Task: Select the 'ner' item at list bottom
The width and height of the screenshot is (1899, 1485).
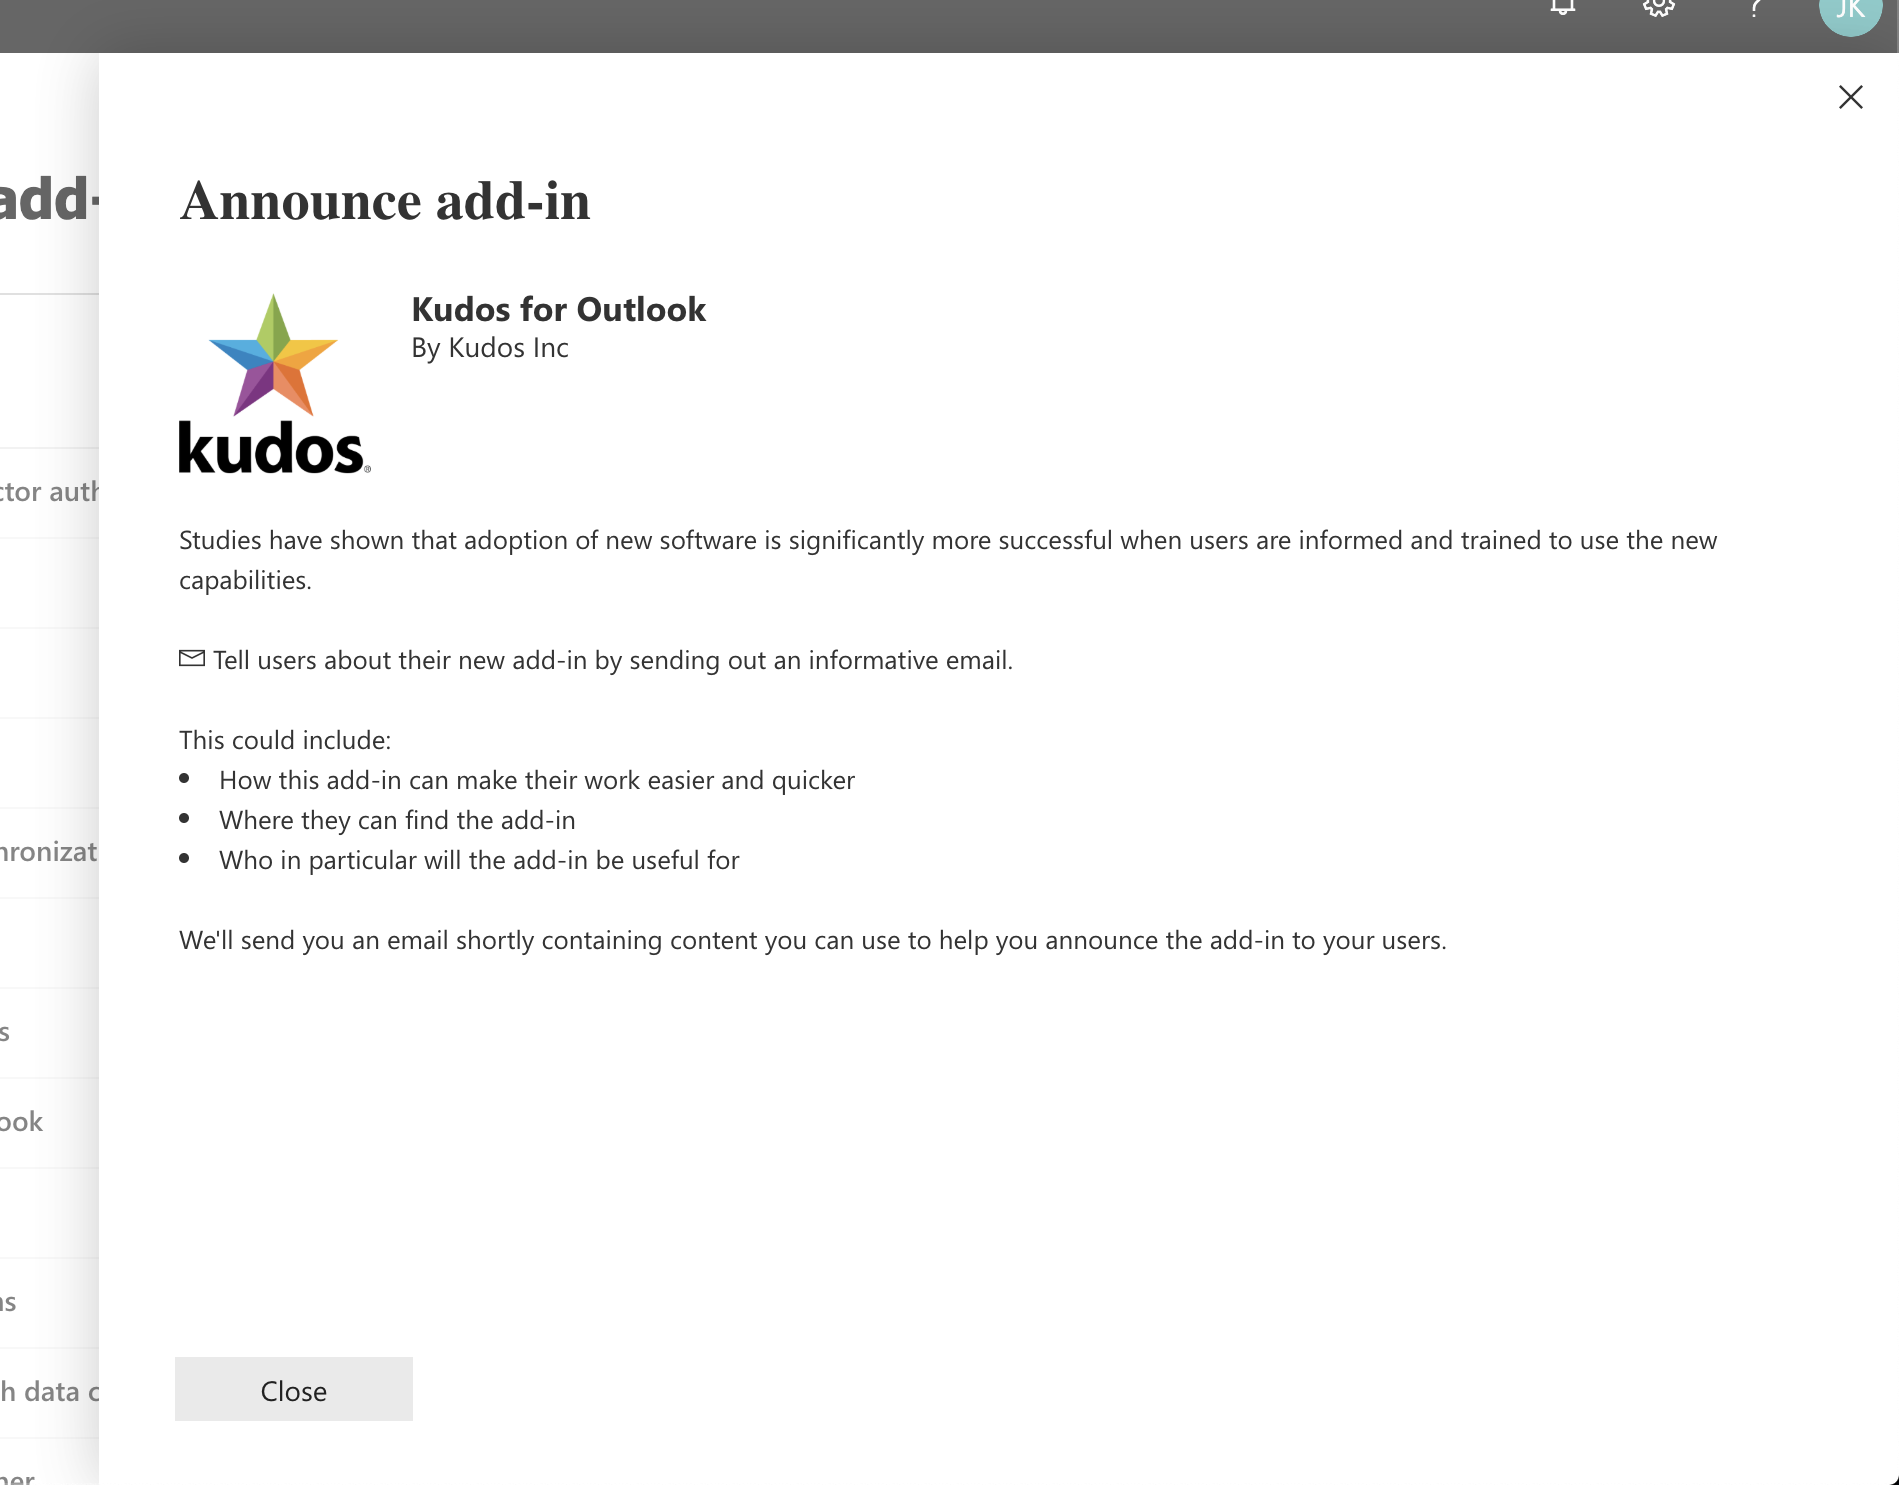Action: coord(18,1477)
